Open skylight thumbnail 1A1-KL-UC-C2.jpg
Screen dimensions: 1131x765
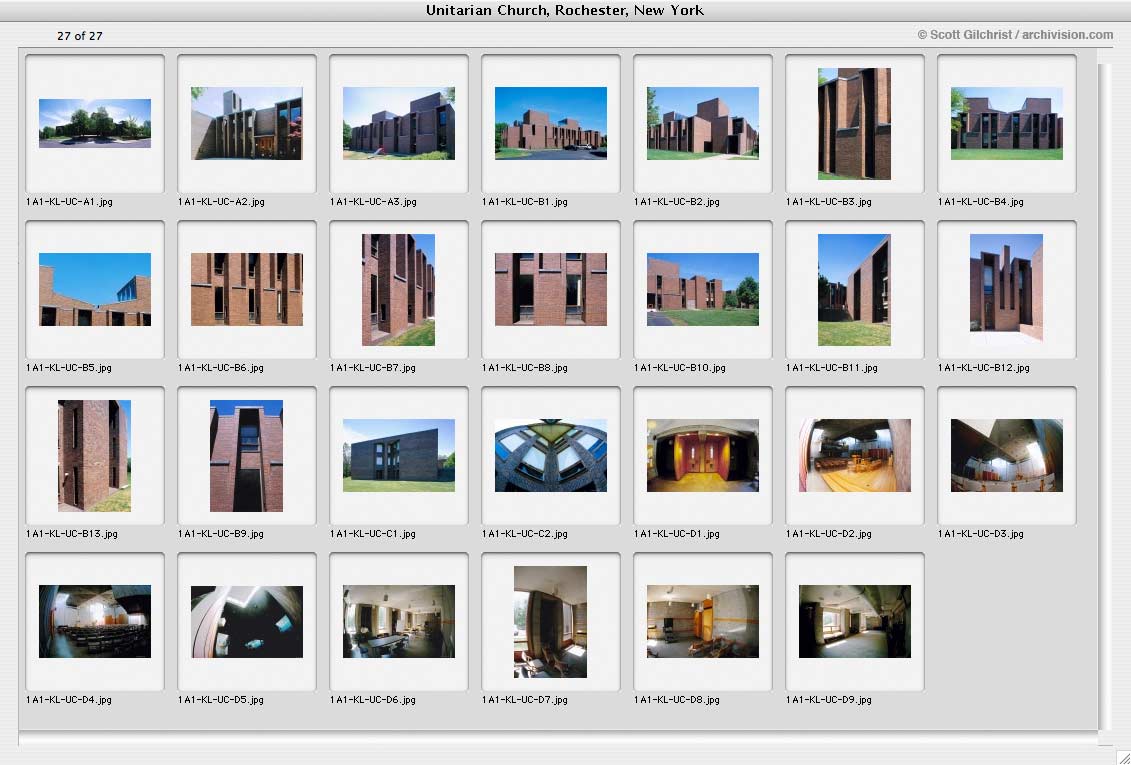tap(551, 456)
